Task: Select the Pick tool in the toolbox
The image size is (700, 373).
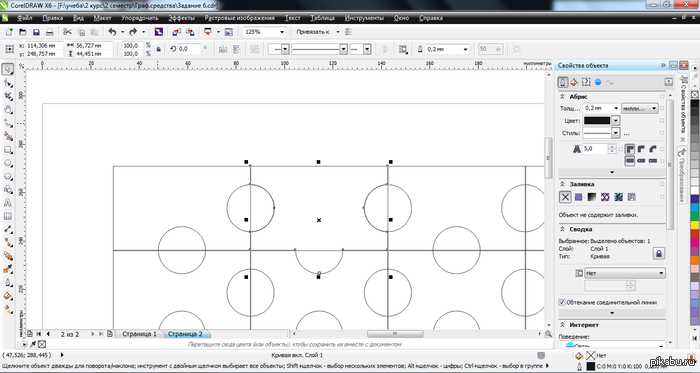Action: (8, 70)
